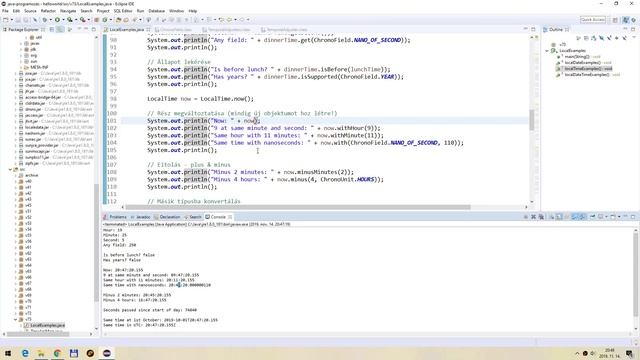
Task: Switch to the Search tab in bottom panel
Action: [193, 217]
